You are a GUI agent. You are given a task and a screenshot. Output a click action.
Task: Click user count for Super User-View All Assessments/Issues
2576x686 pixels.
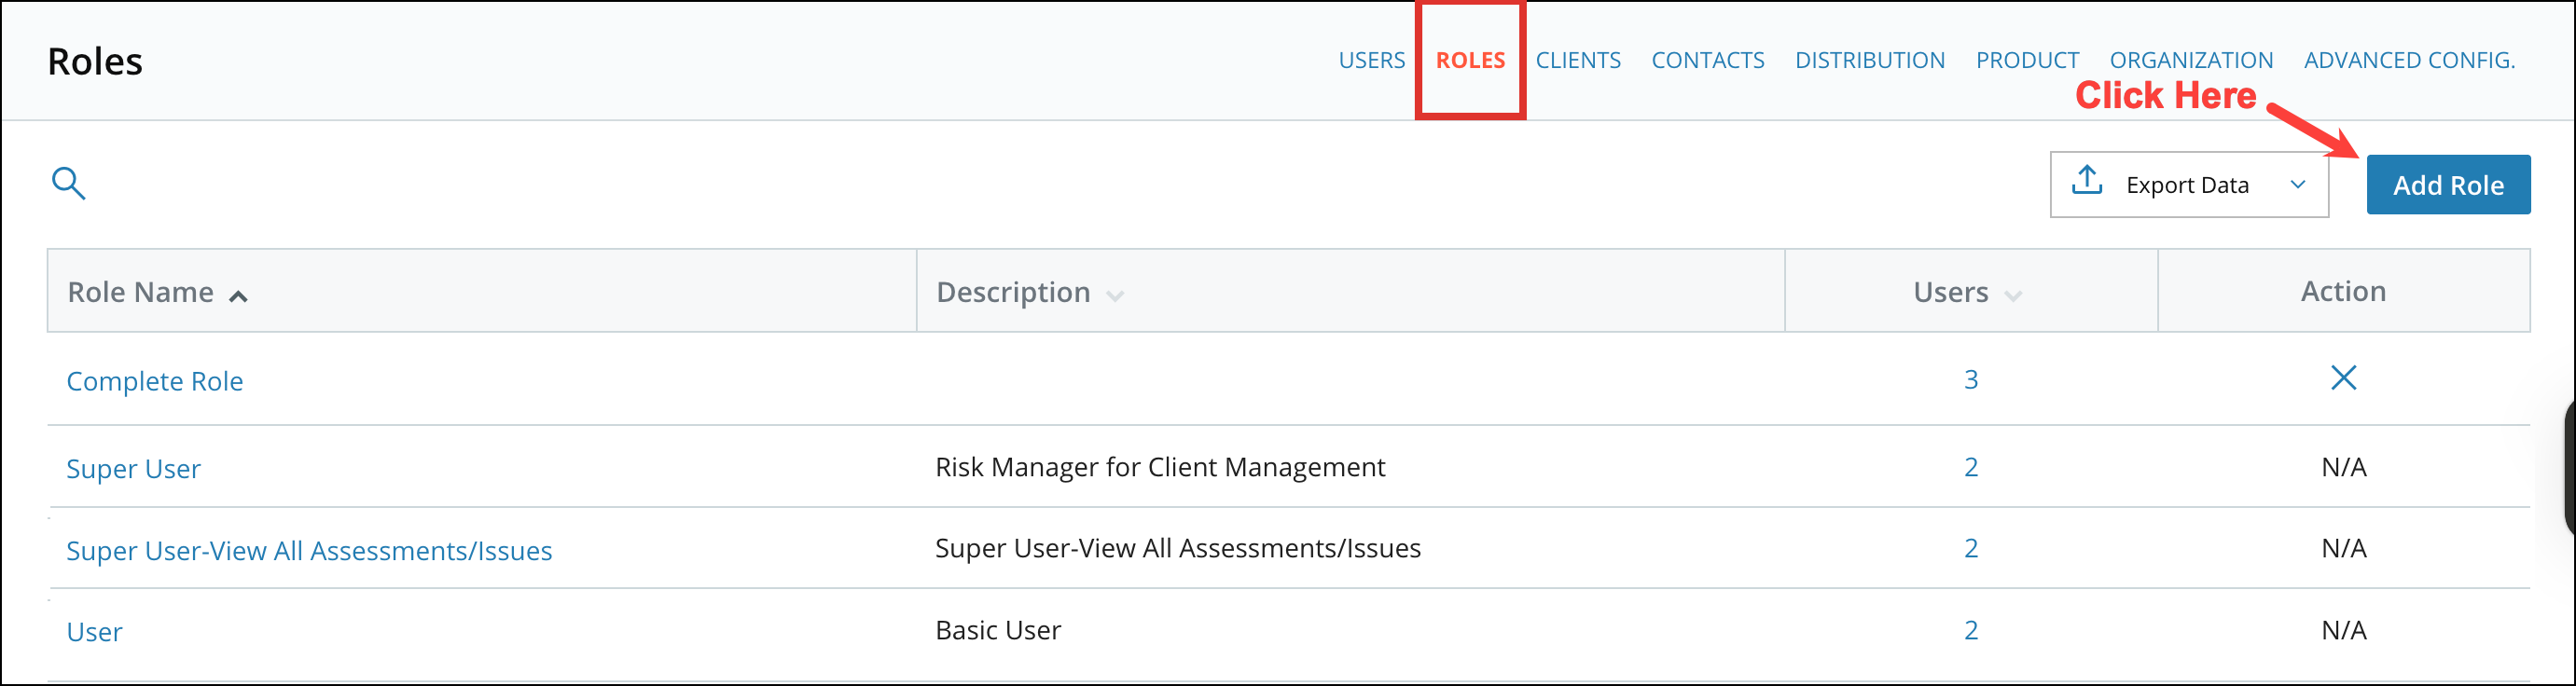click(x=1971, y=548)
